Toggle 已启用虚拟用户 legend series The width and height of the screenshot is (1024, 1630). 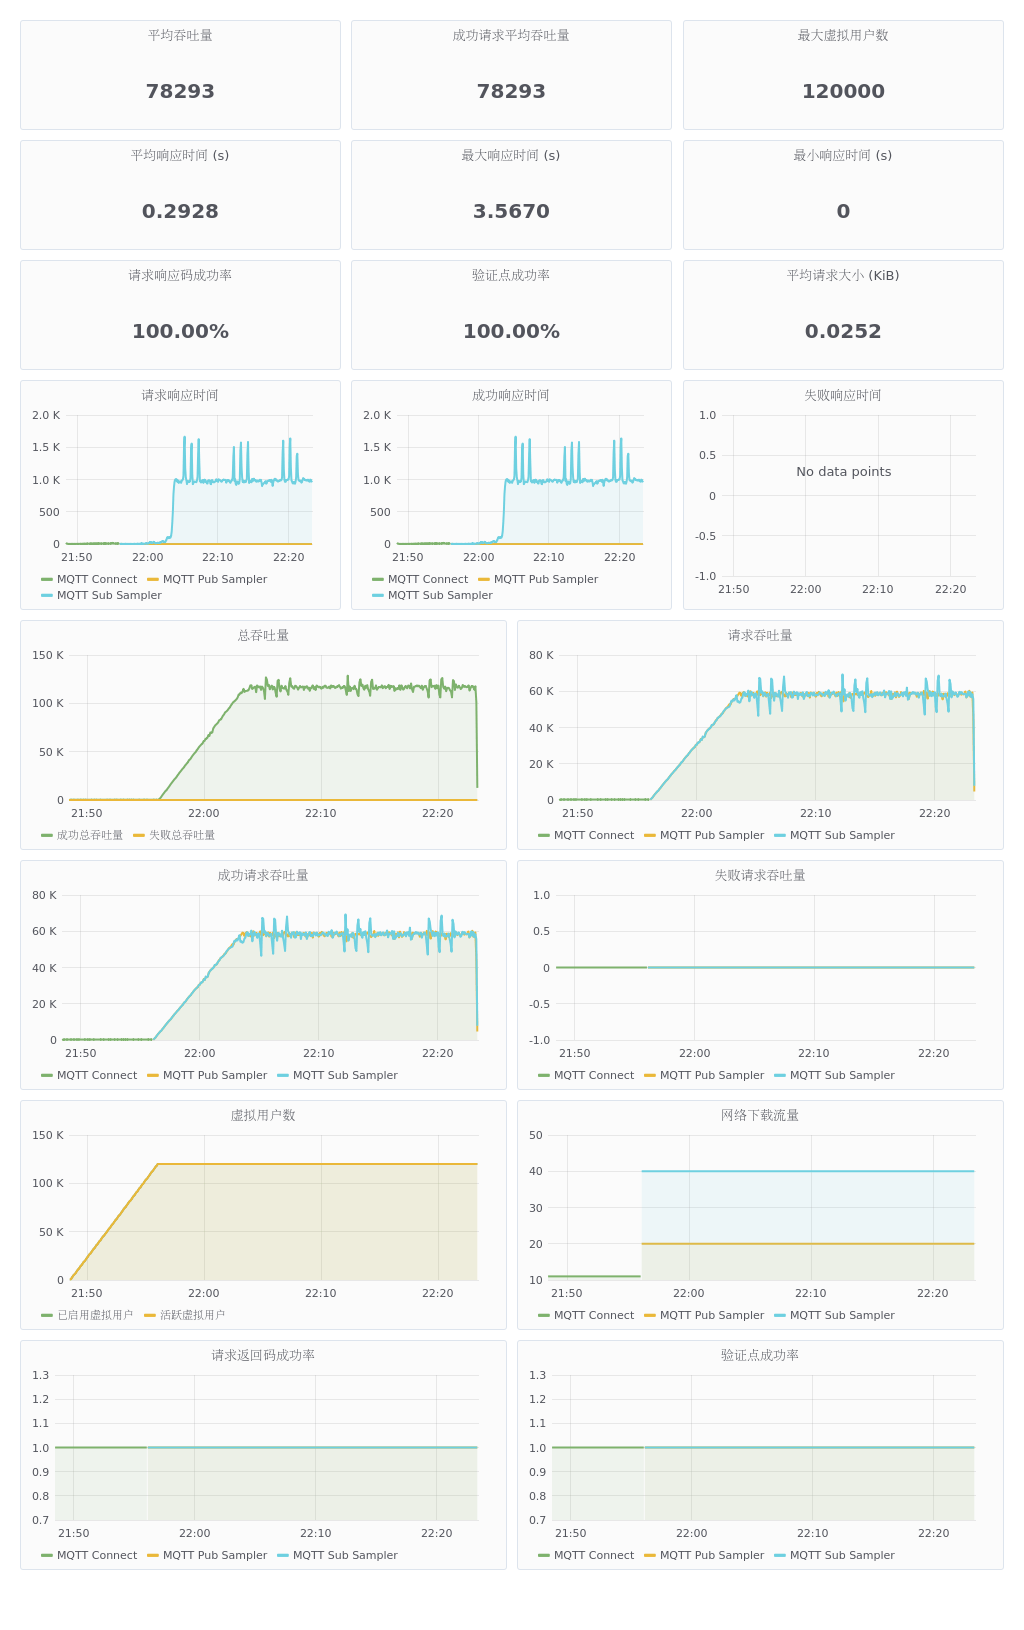[95, 1315]
